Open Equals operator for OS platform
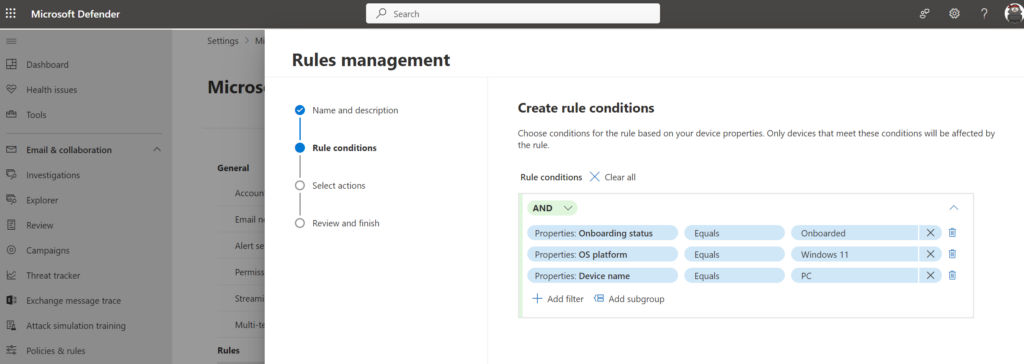 pyautogui.click(x=734, y=254)
